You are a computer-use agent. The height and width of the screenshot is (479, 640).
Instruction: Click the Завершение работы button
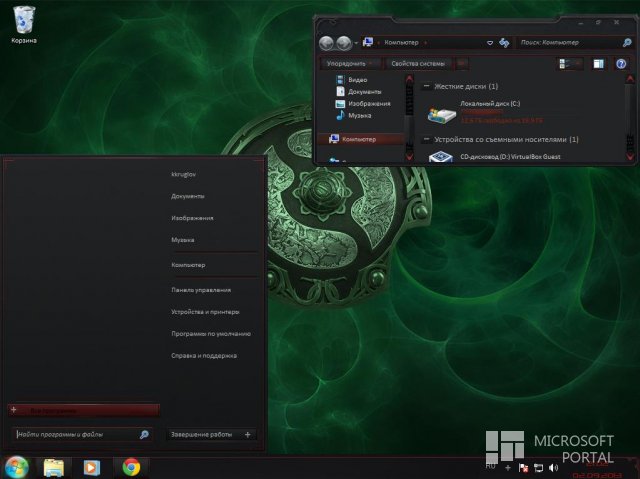tap(202, 435)
